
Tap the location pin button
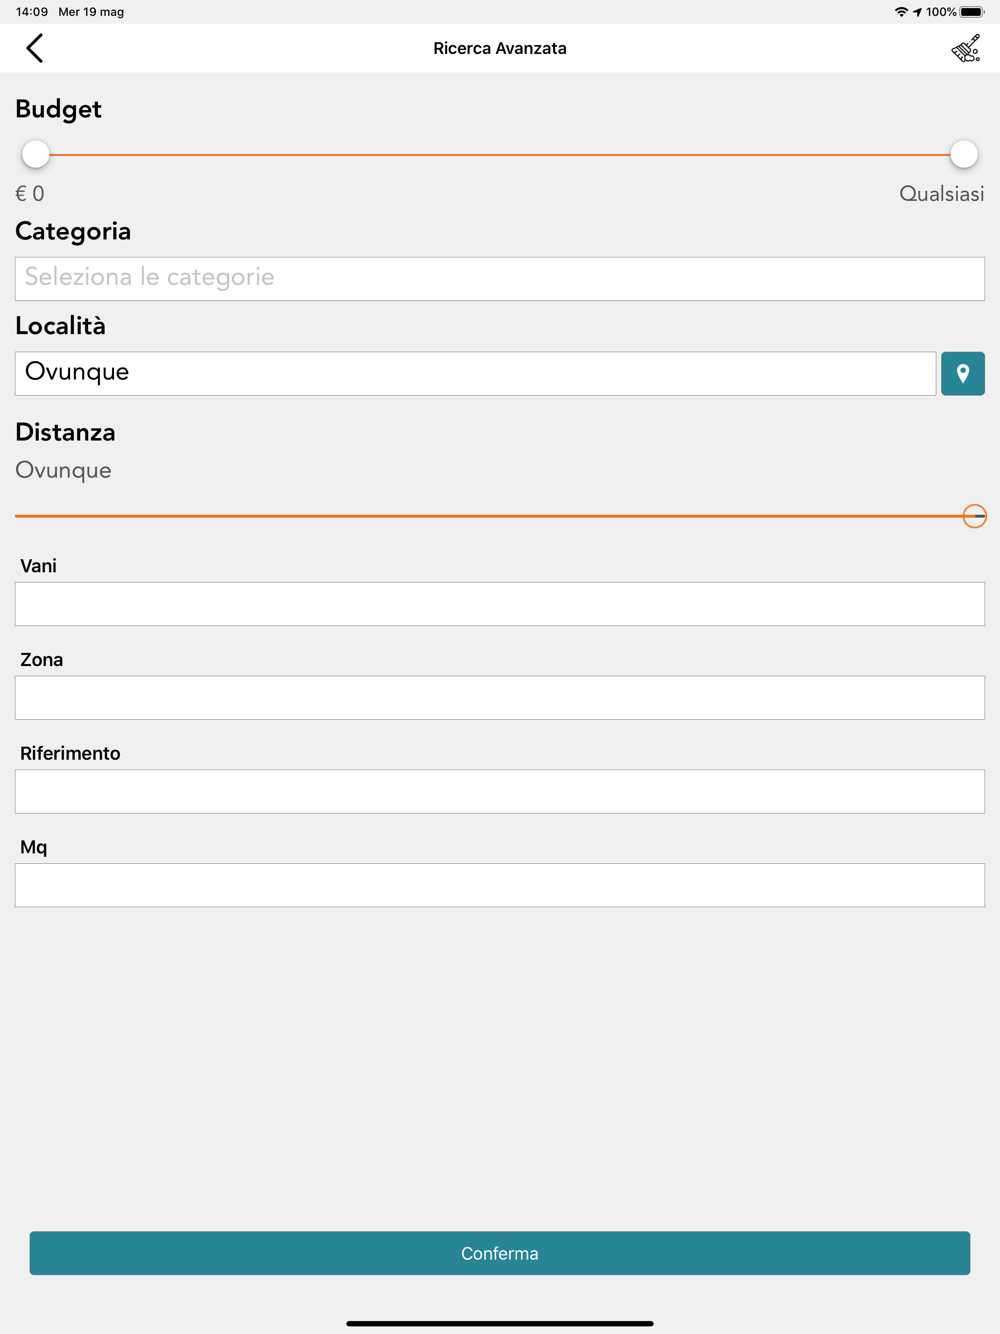pos(962,373)
